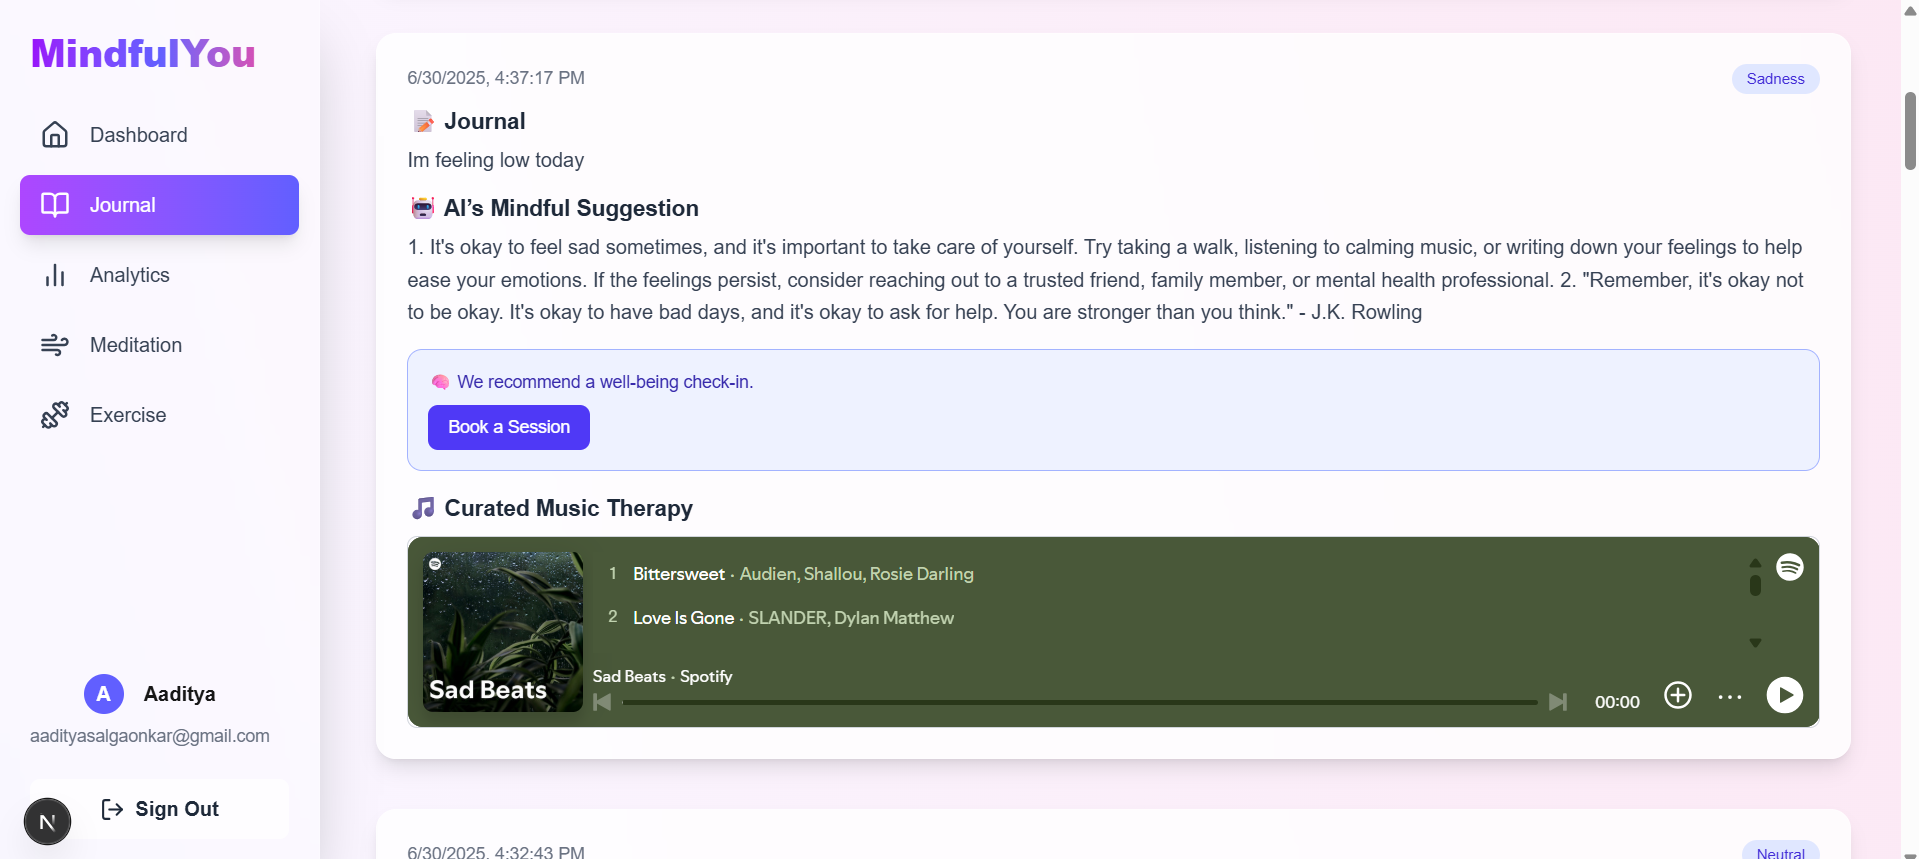The image size is (1919, 859).
Task: Click the sign out arrow icon
Action: (x=112, y=809)
